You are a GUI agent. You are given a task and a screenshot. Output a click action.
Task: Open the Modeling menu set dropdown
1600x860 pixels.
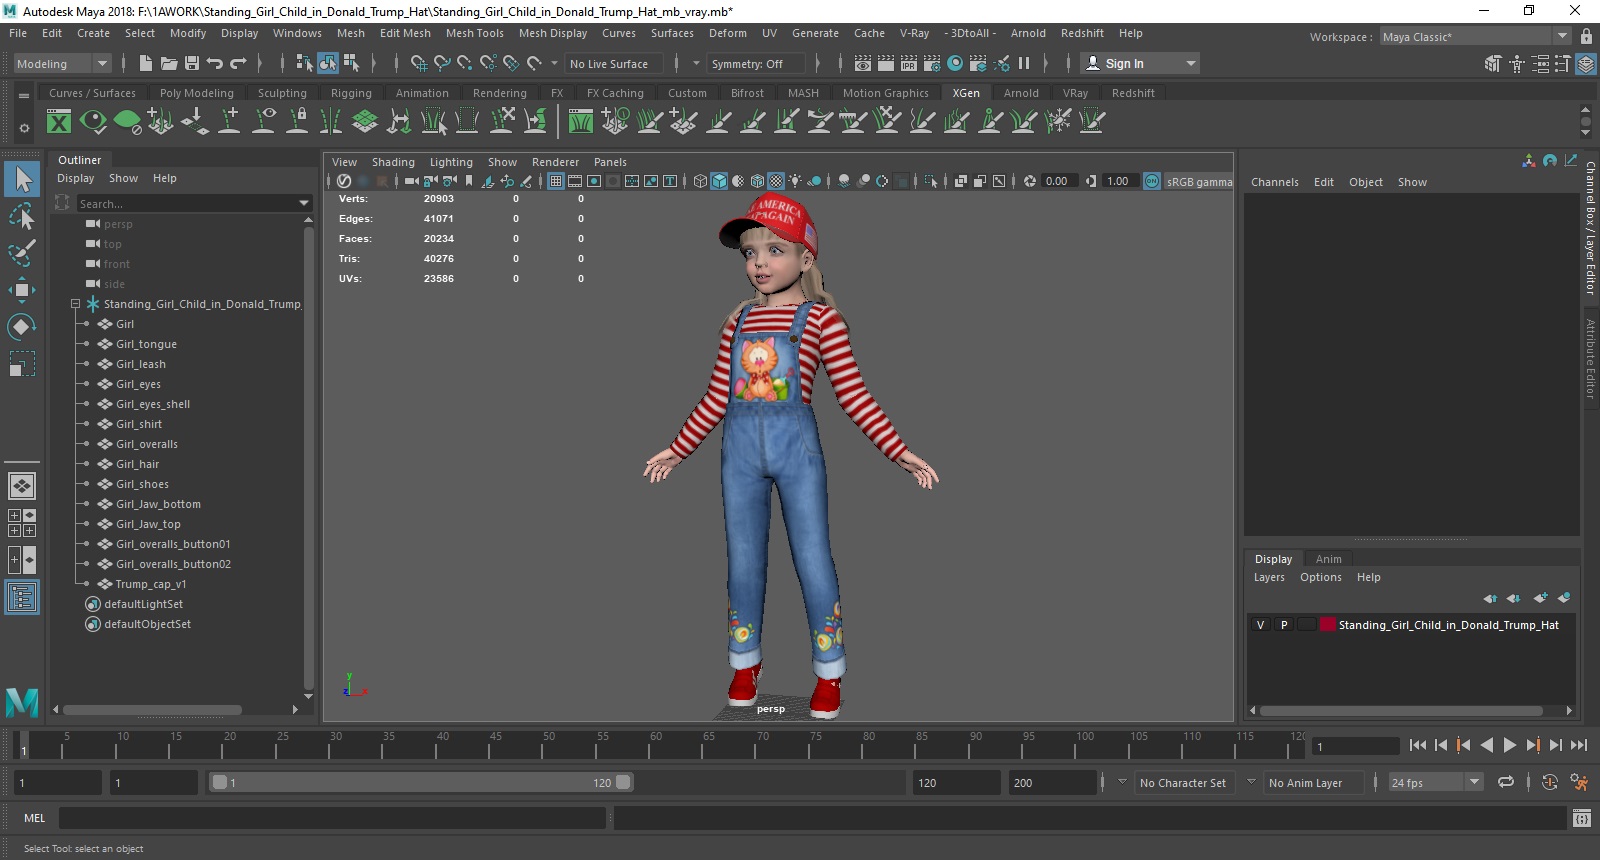click(x=62, y=63)
